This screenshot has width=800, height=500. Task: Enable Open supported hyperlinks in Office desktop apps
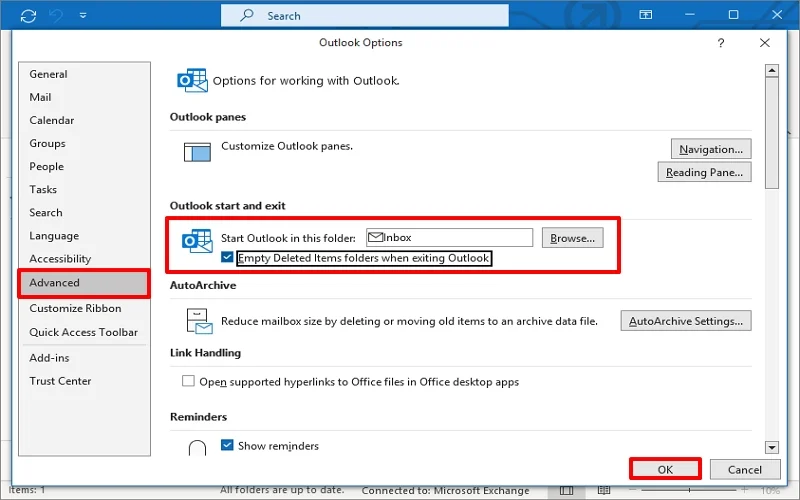tap(188, 381)
